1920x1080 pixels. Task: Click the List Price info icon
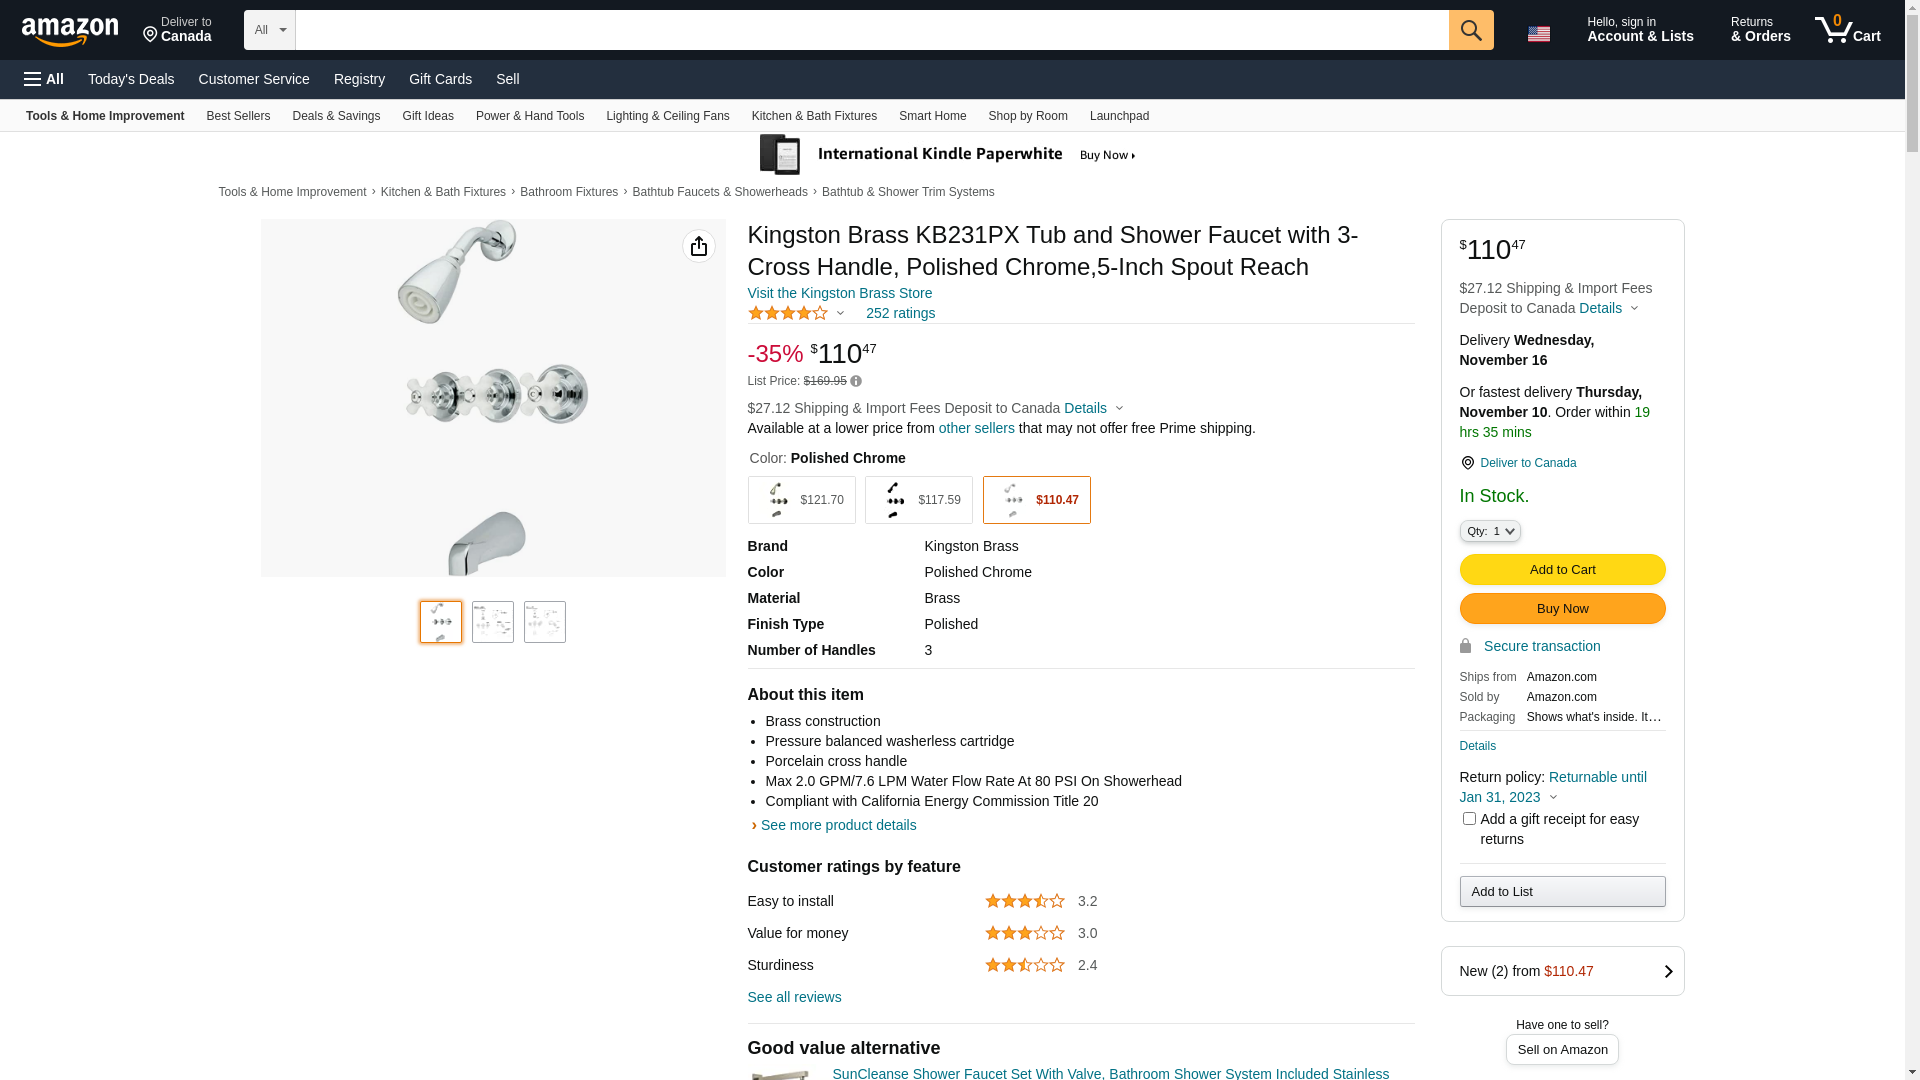[x=856, y=381]
